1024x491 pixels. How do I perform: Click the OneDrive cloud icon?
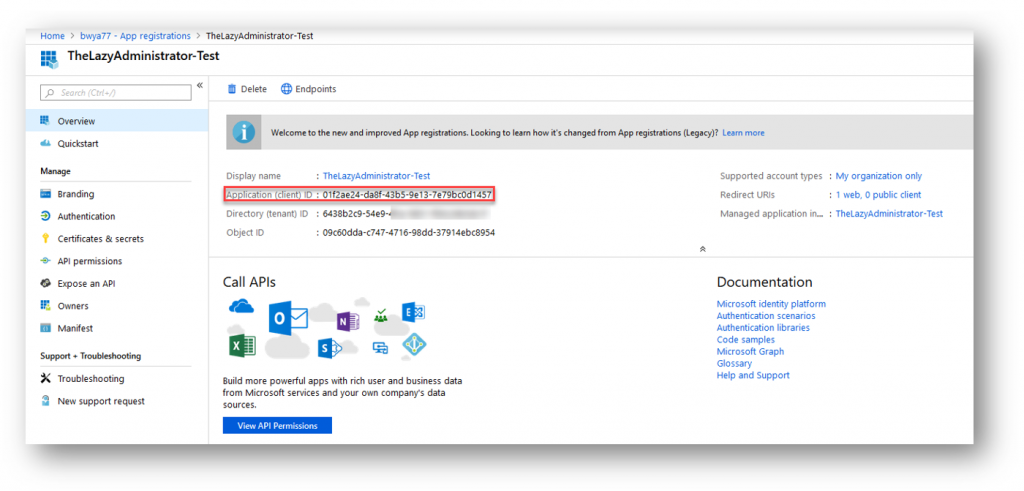242,306
